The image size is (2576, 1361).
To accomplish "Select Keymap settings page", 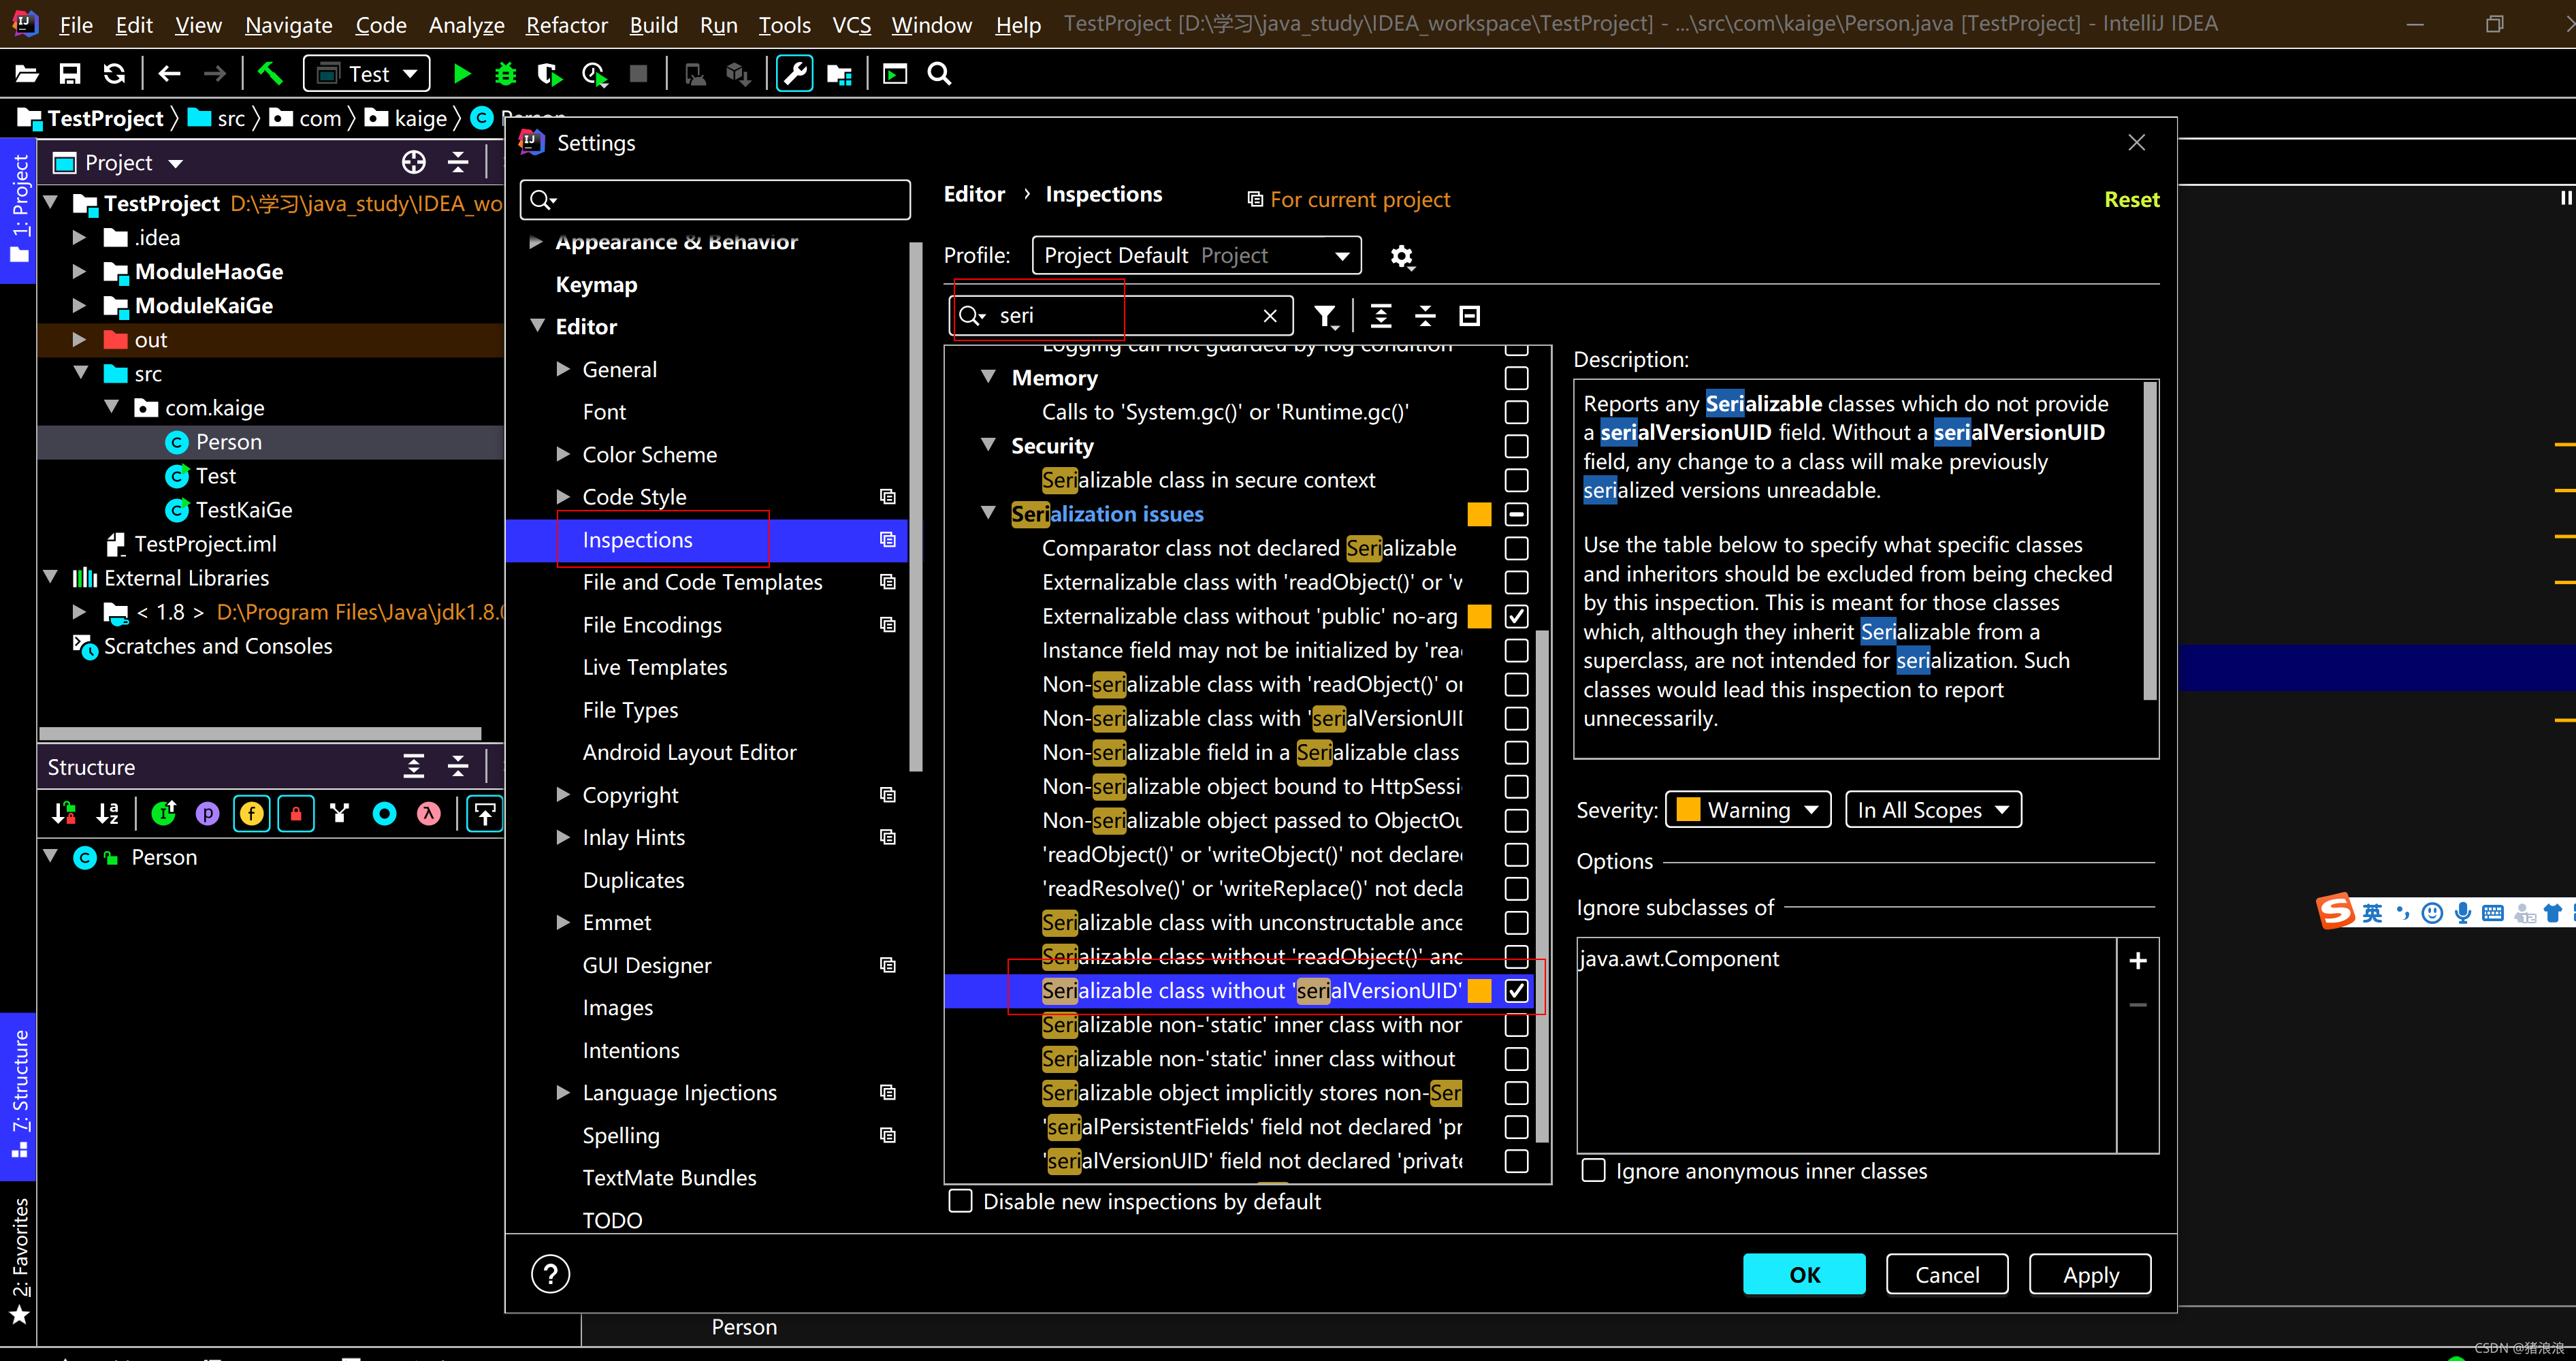I will [x=596, y=285].
